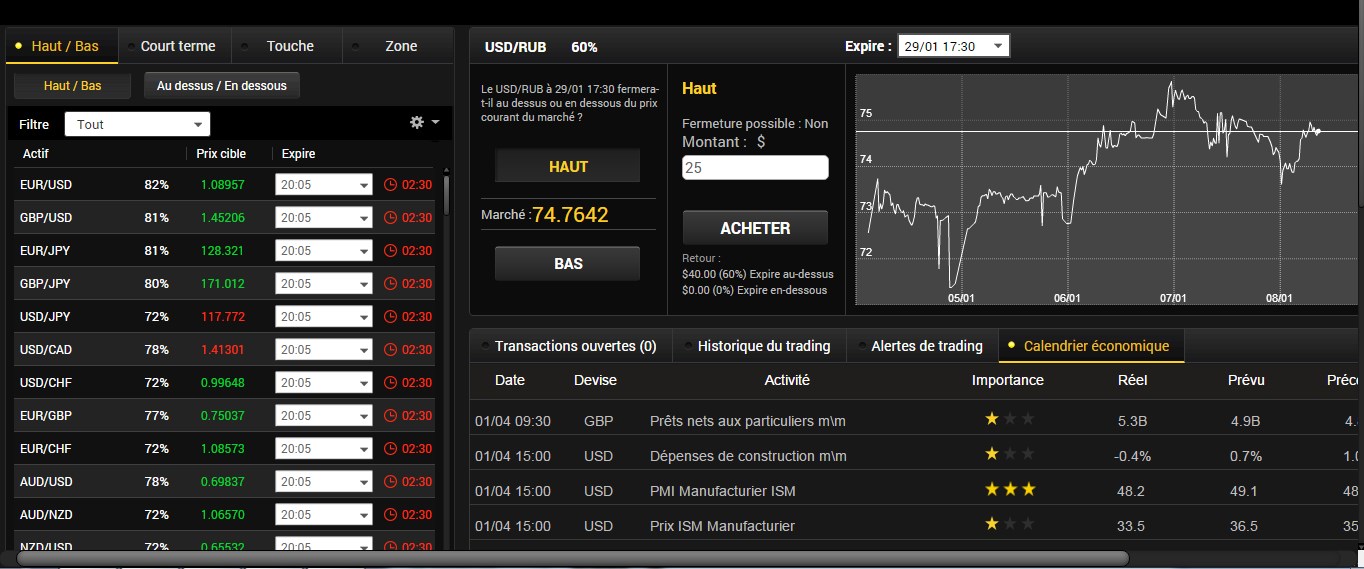
Task: Click the clock icon in EUR/CHF row
Action: [391, 448]
